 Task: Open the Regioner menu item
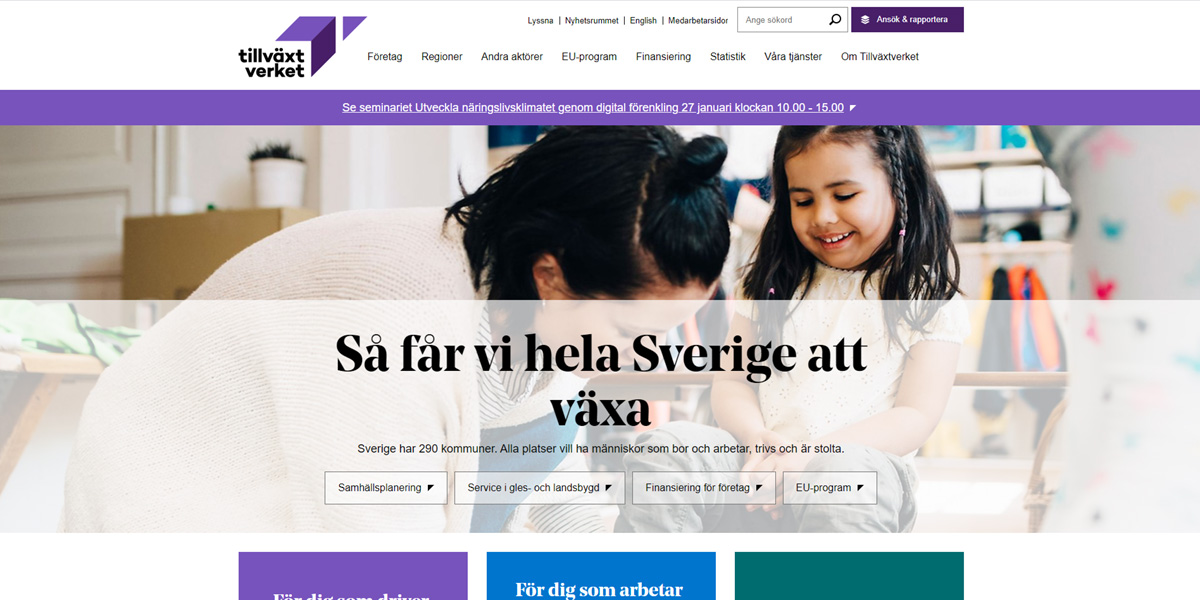[442, 57]
